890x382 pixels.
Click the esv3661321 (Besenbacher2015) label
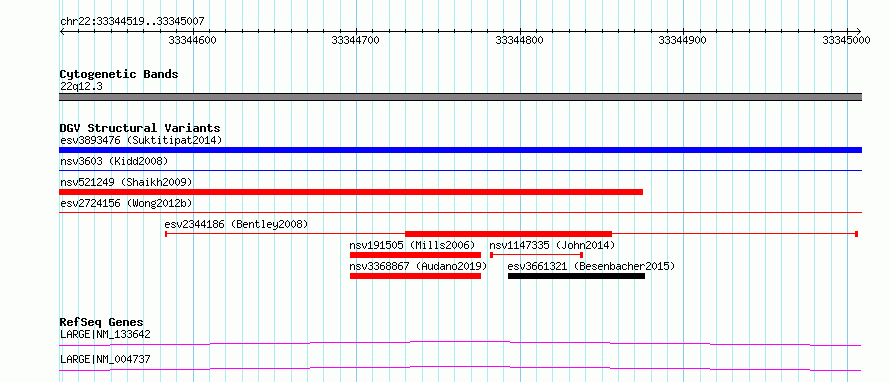coord(591,266)
